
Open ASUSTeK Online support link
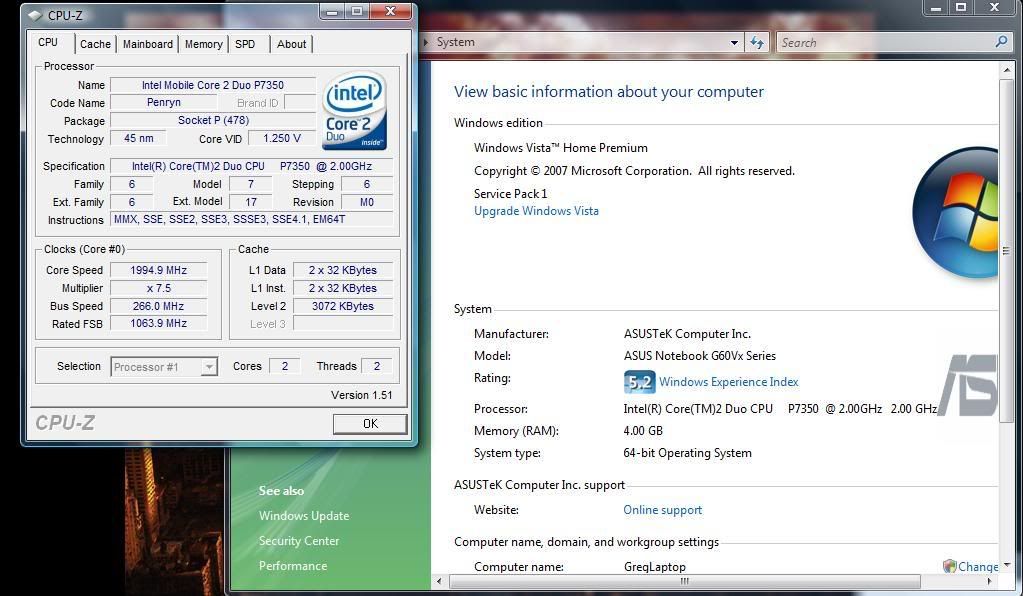[x=662, y=510]
